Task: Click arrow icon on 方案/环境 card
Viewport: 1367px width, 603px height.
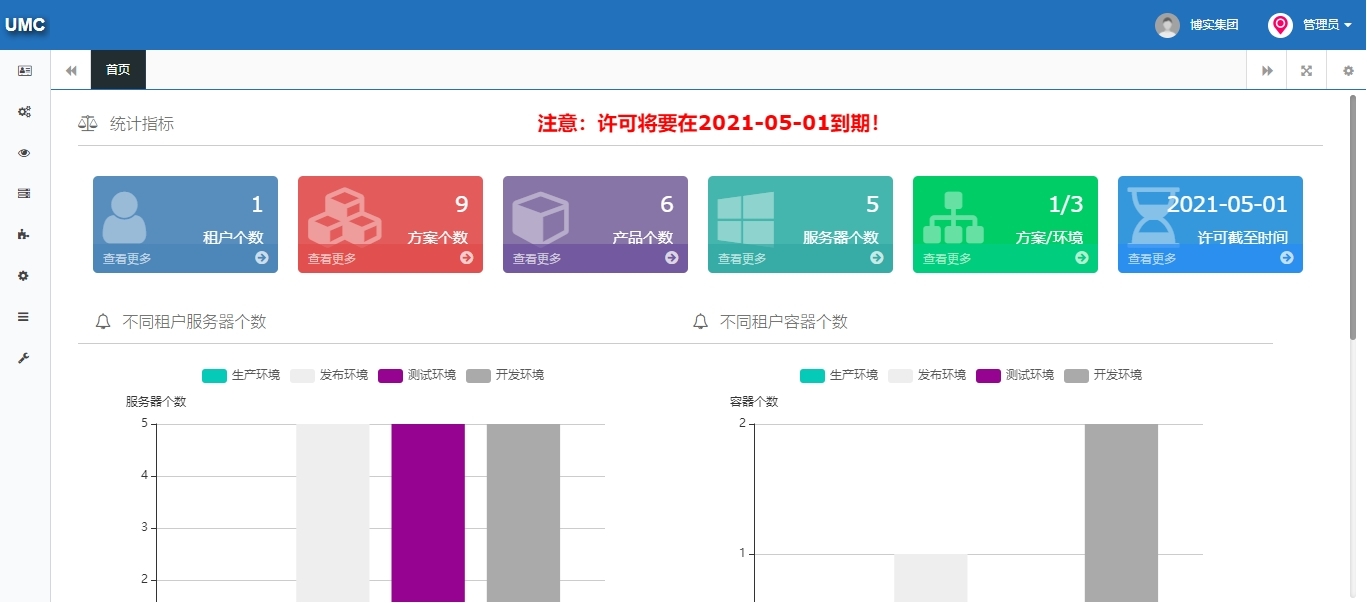Action: pos(1082,258)
